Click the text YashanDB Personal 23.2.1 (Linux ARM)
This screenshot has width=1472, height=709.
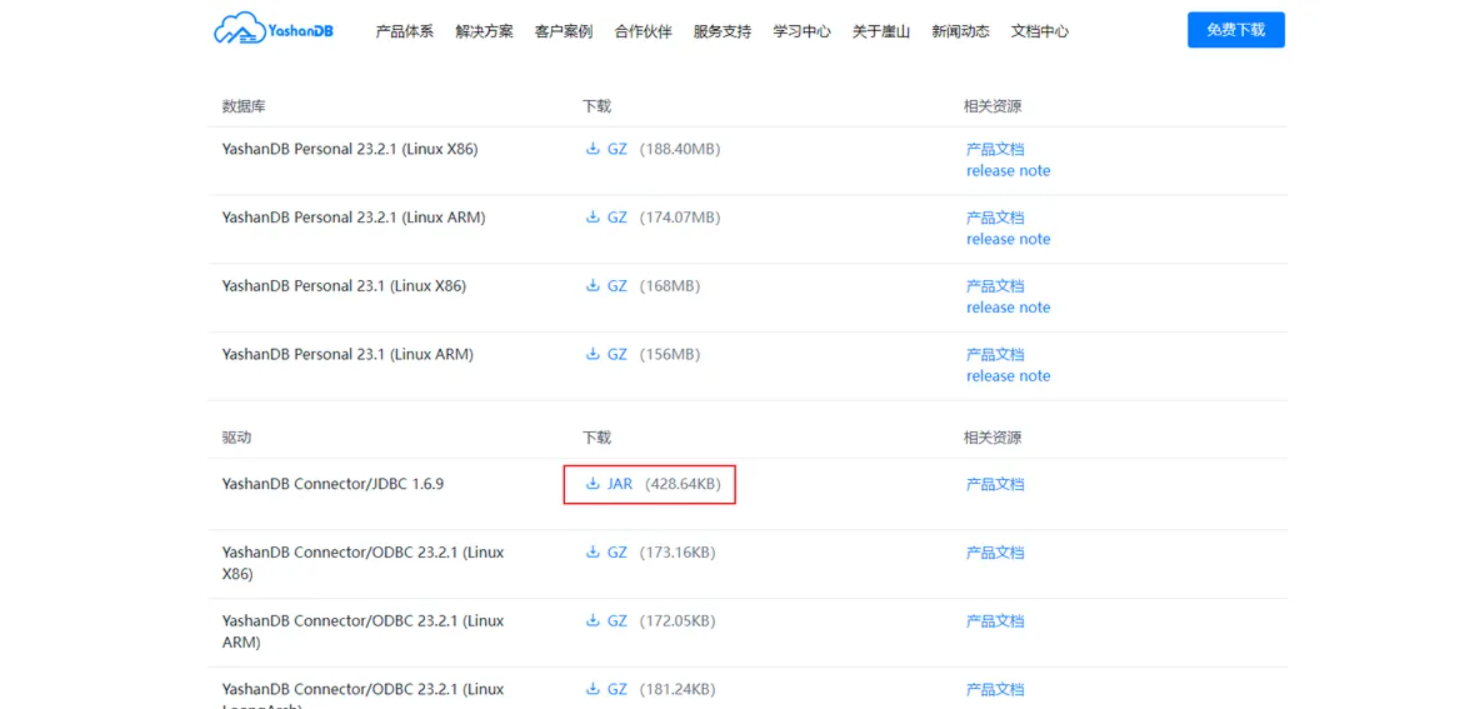tap(354, 217)
